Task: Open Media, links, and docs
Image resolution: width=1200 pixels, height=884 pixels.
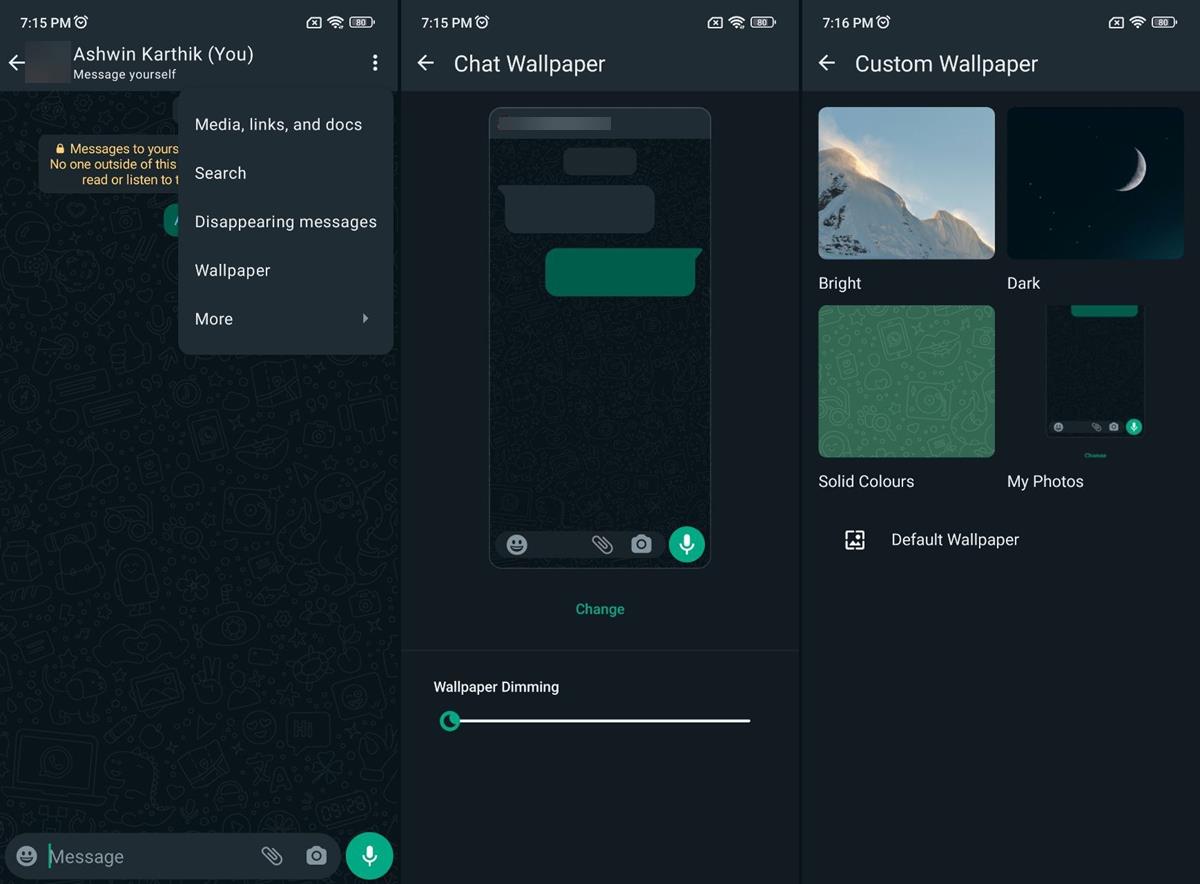Action: point(278,125)
